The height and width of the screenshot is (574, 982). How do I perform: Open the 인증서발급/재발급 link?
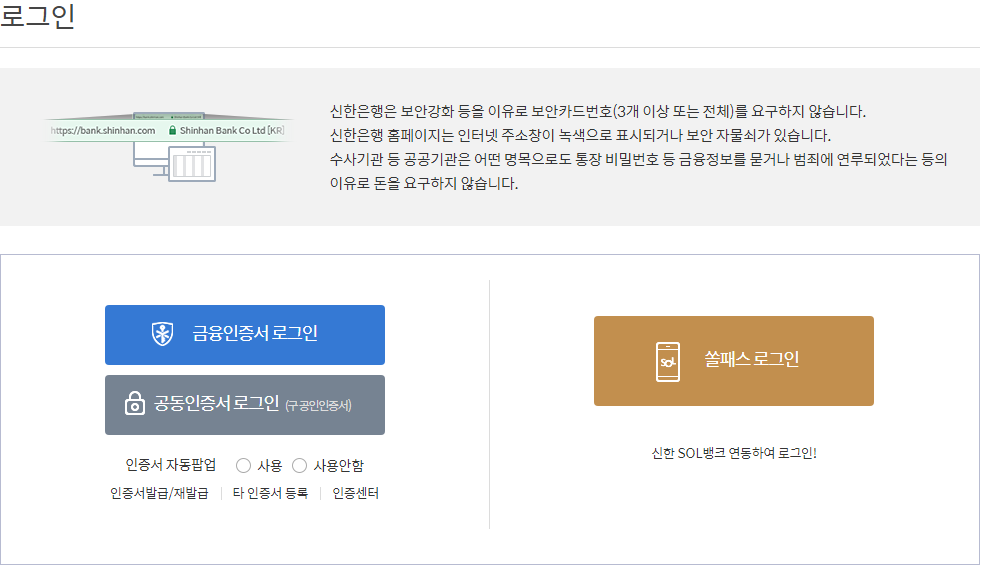point(159,493)
